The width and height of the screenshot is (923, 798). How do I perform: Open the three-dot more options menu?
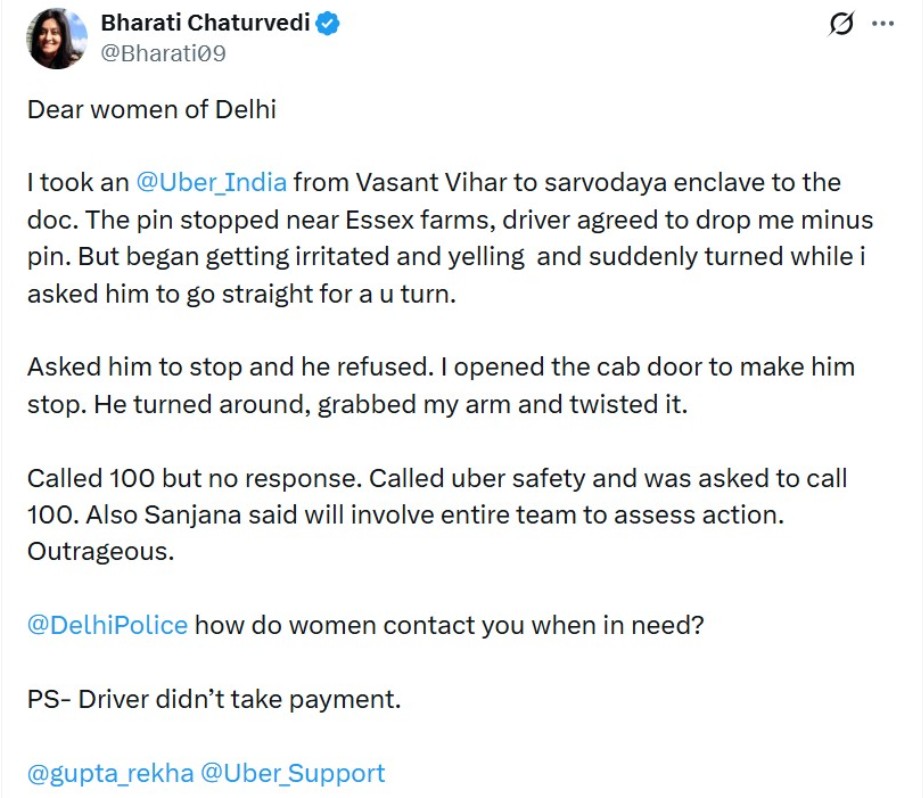coord(883,24)
